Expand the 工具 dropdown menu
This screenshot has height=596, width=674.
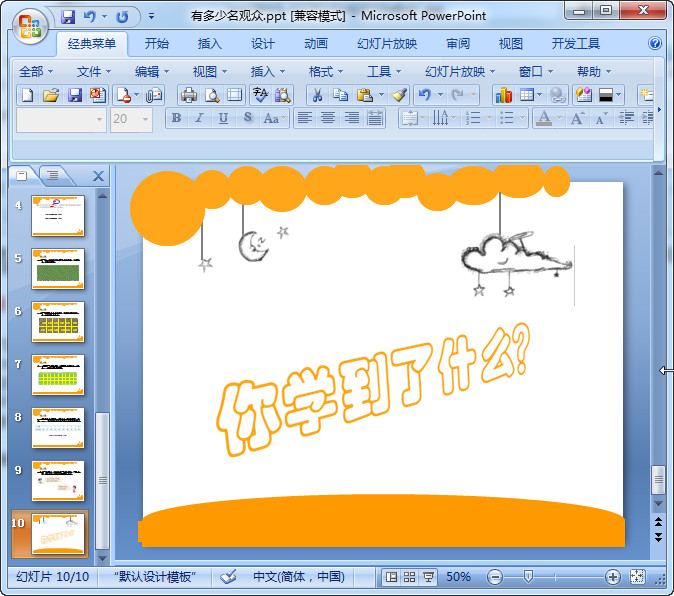coord(384,71)
